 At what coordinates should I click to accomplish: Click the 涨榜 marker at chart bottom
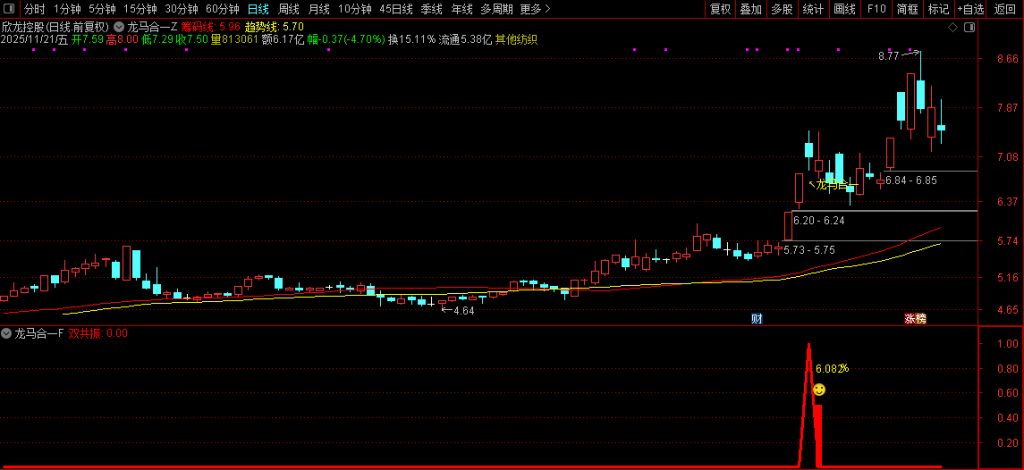pyautogui.click(x=915, y=318)
